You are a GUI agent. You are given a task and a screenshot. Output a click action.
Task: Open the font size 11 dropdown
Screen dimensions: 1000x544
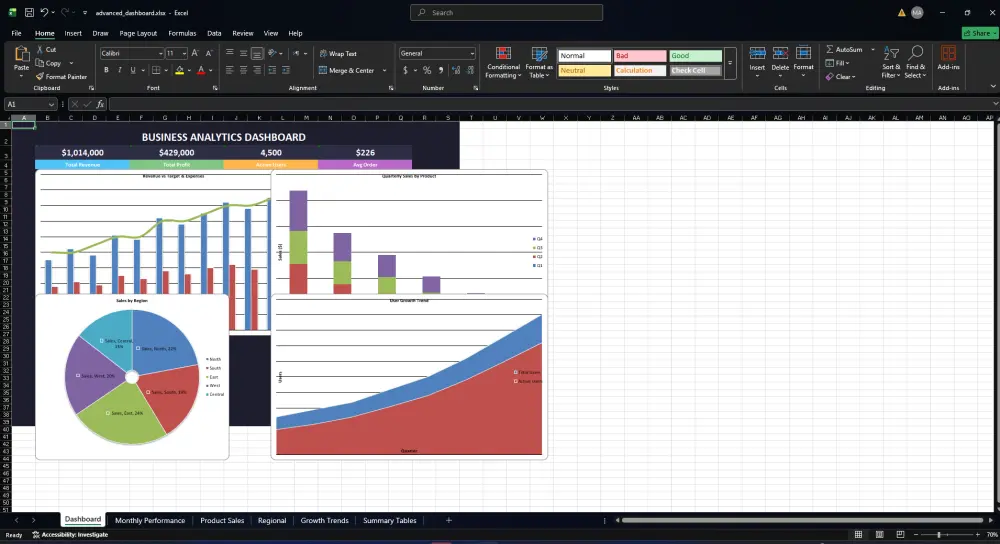pyautogui.click(x=184, y=54)
